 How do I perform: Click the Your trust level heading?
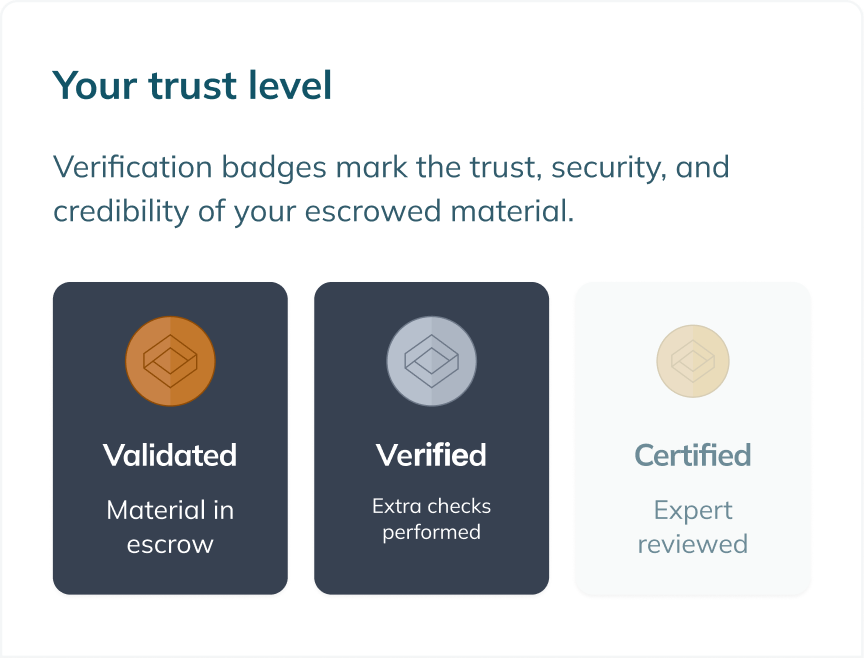coord(193,86)
